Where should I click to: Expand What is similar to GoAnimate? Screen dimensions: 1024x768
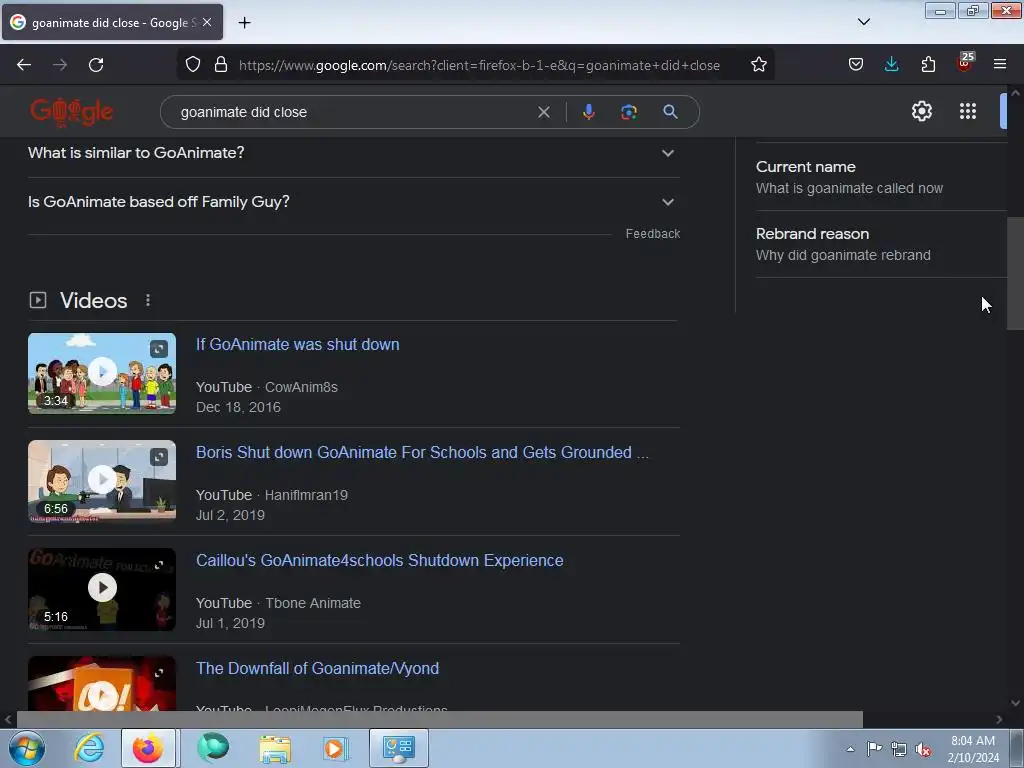point(353,153)
